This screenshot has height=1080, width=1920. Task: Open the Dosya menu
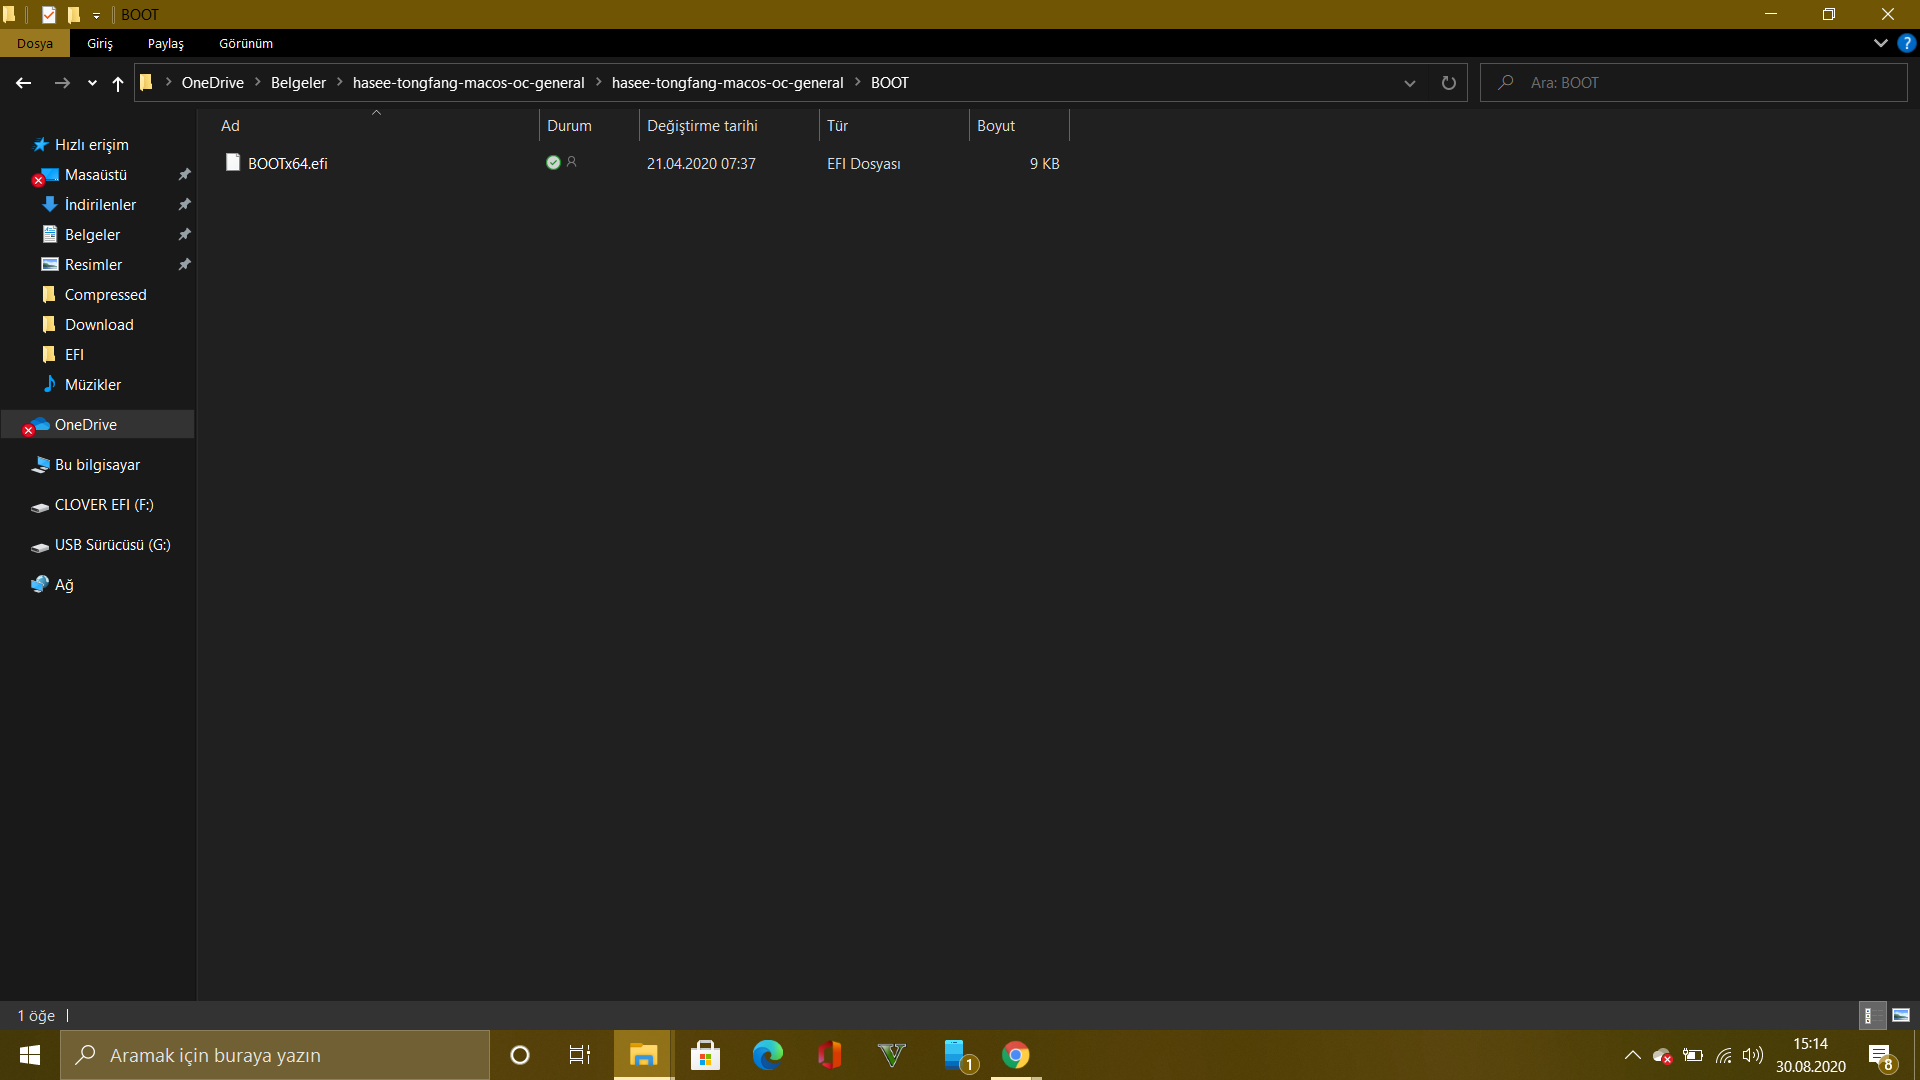pos(34,43)
